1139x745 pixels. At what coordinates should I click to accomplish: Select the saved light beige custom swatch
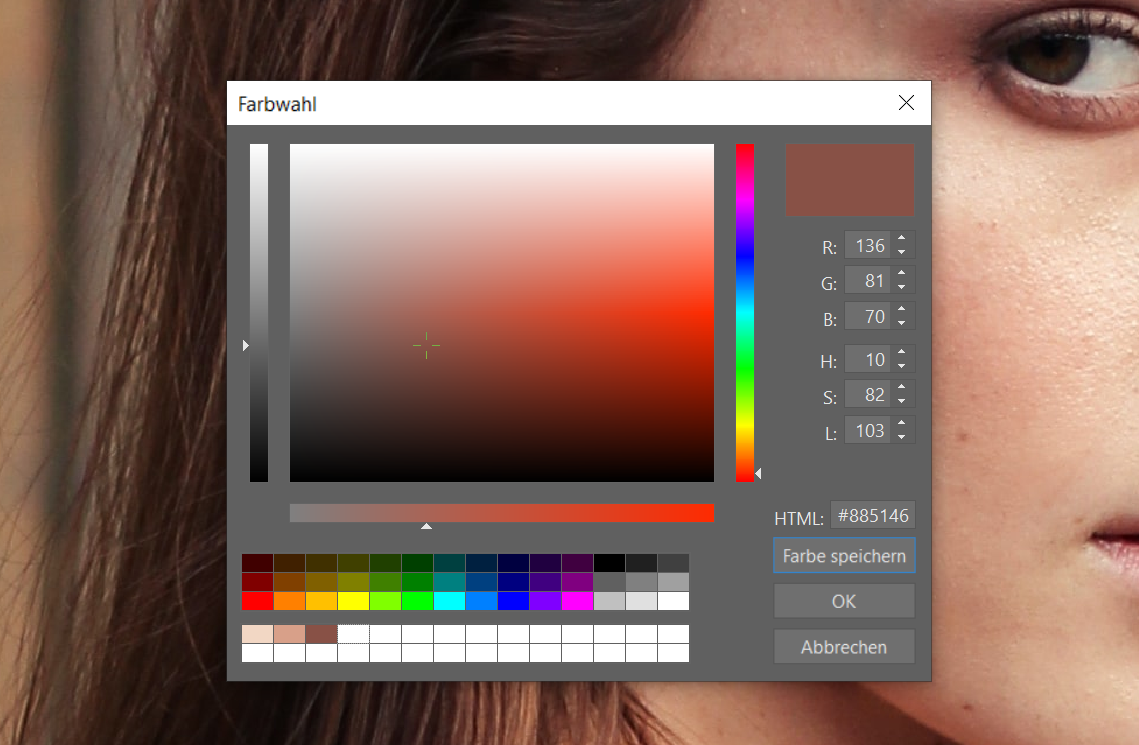pos(257,634)
